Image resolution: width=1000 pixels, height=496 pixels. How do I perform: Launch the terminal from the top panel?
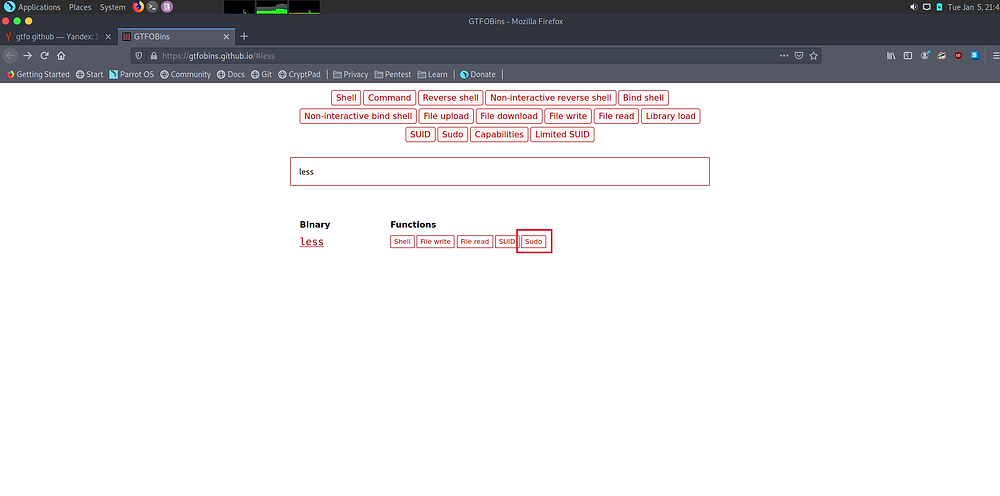point(152,7)
